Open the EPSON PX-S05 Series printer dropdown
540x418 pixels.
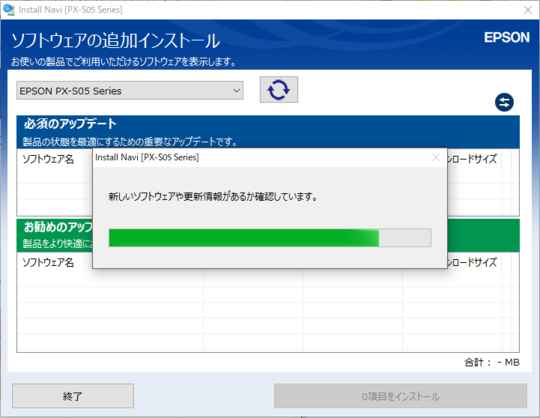(x=130, y=91)
